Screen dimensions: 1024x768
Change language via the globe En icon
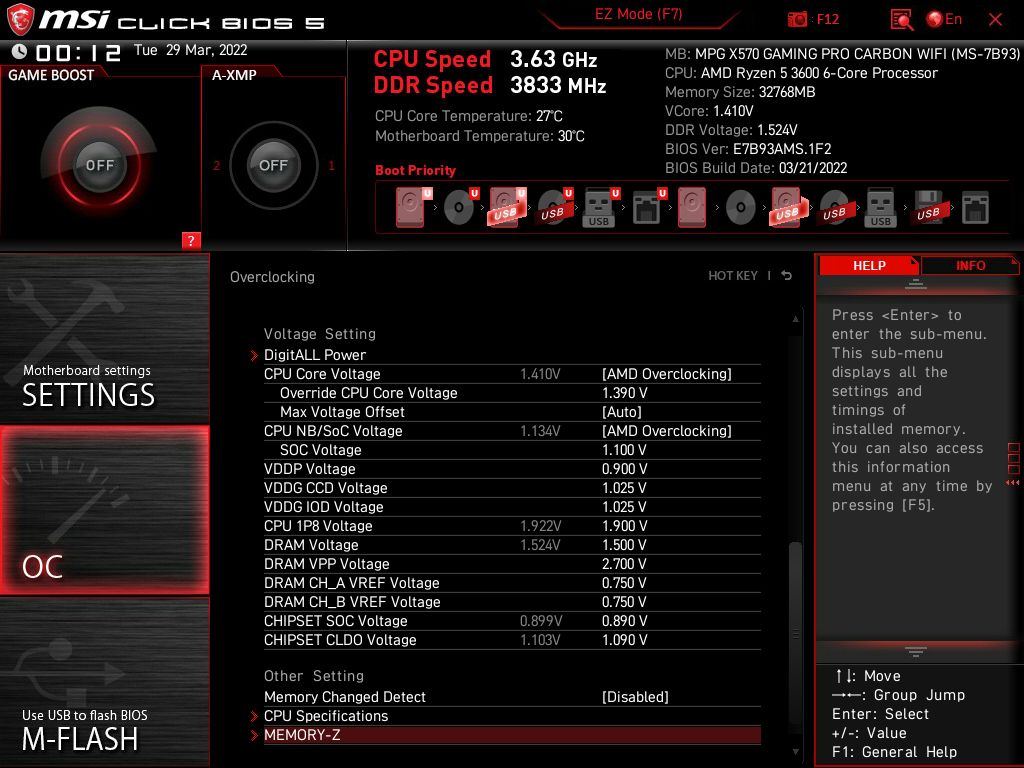pos(944,19)
